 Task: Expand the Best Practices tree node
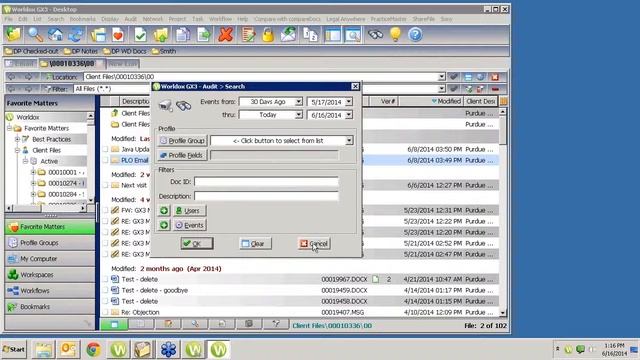17,139
